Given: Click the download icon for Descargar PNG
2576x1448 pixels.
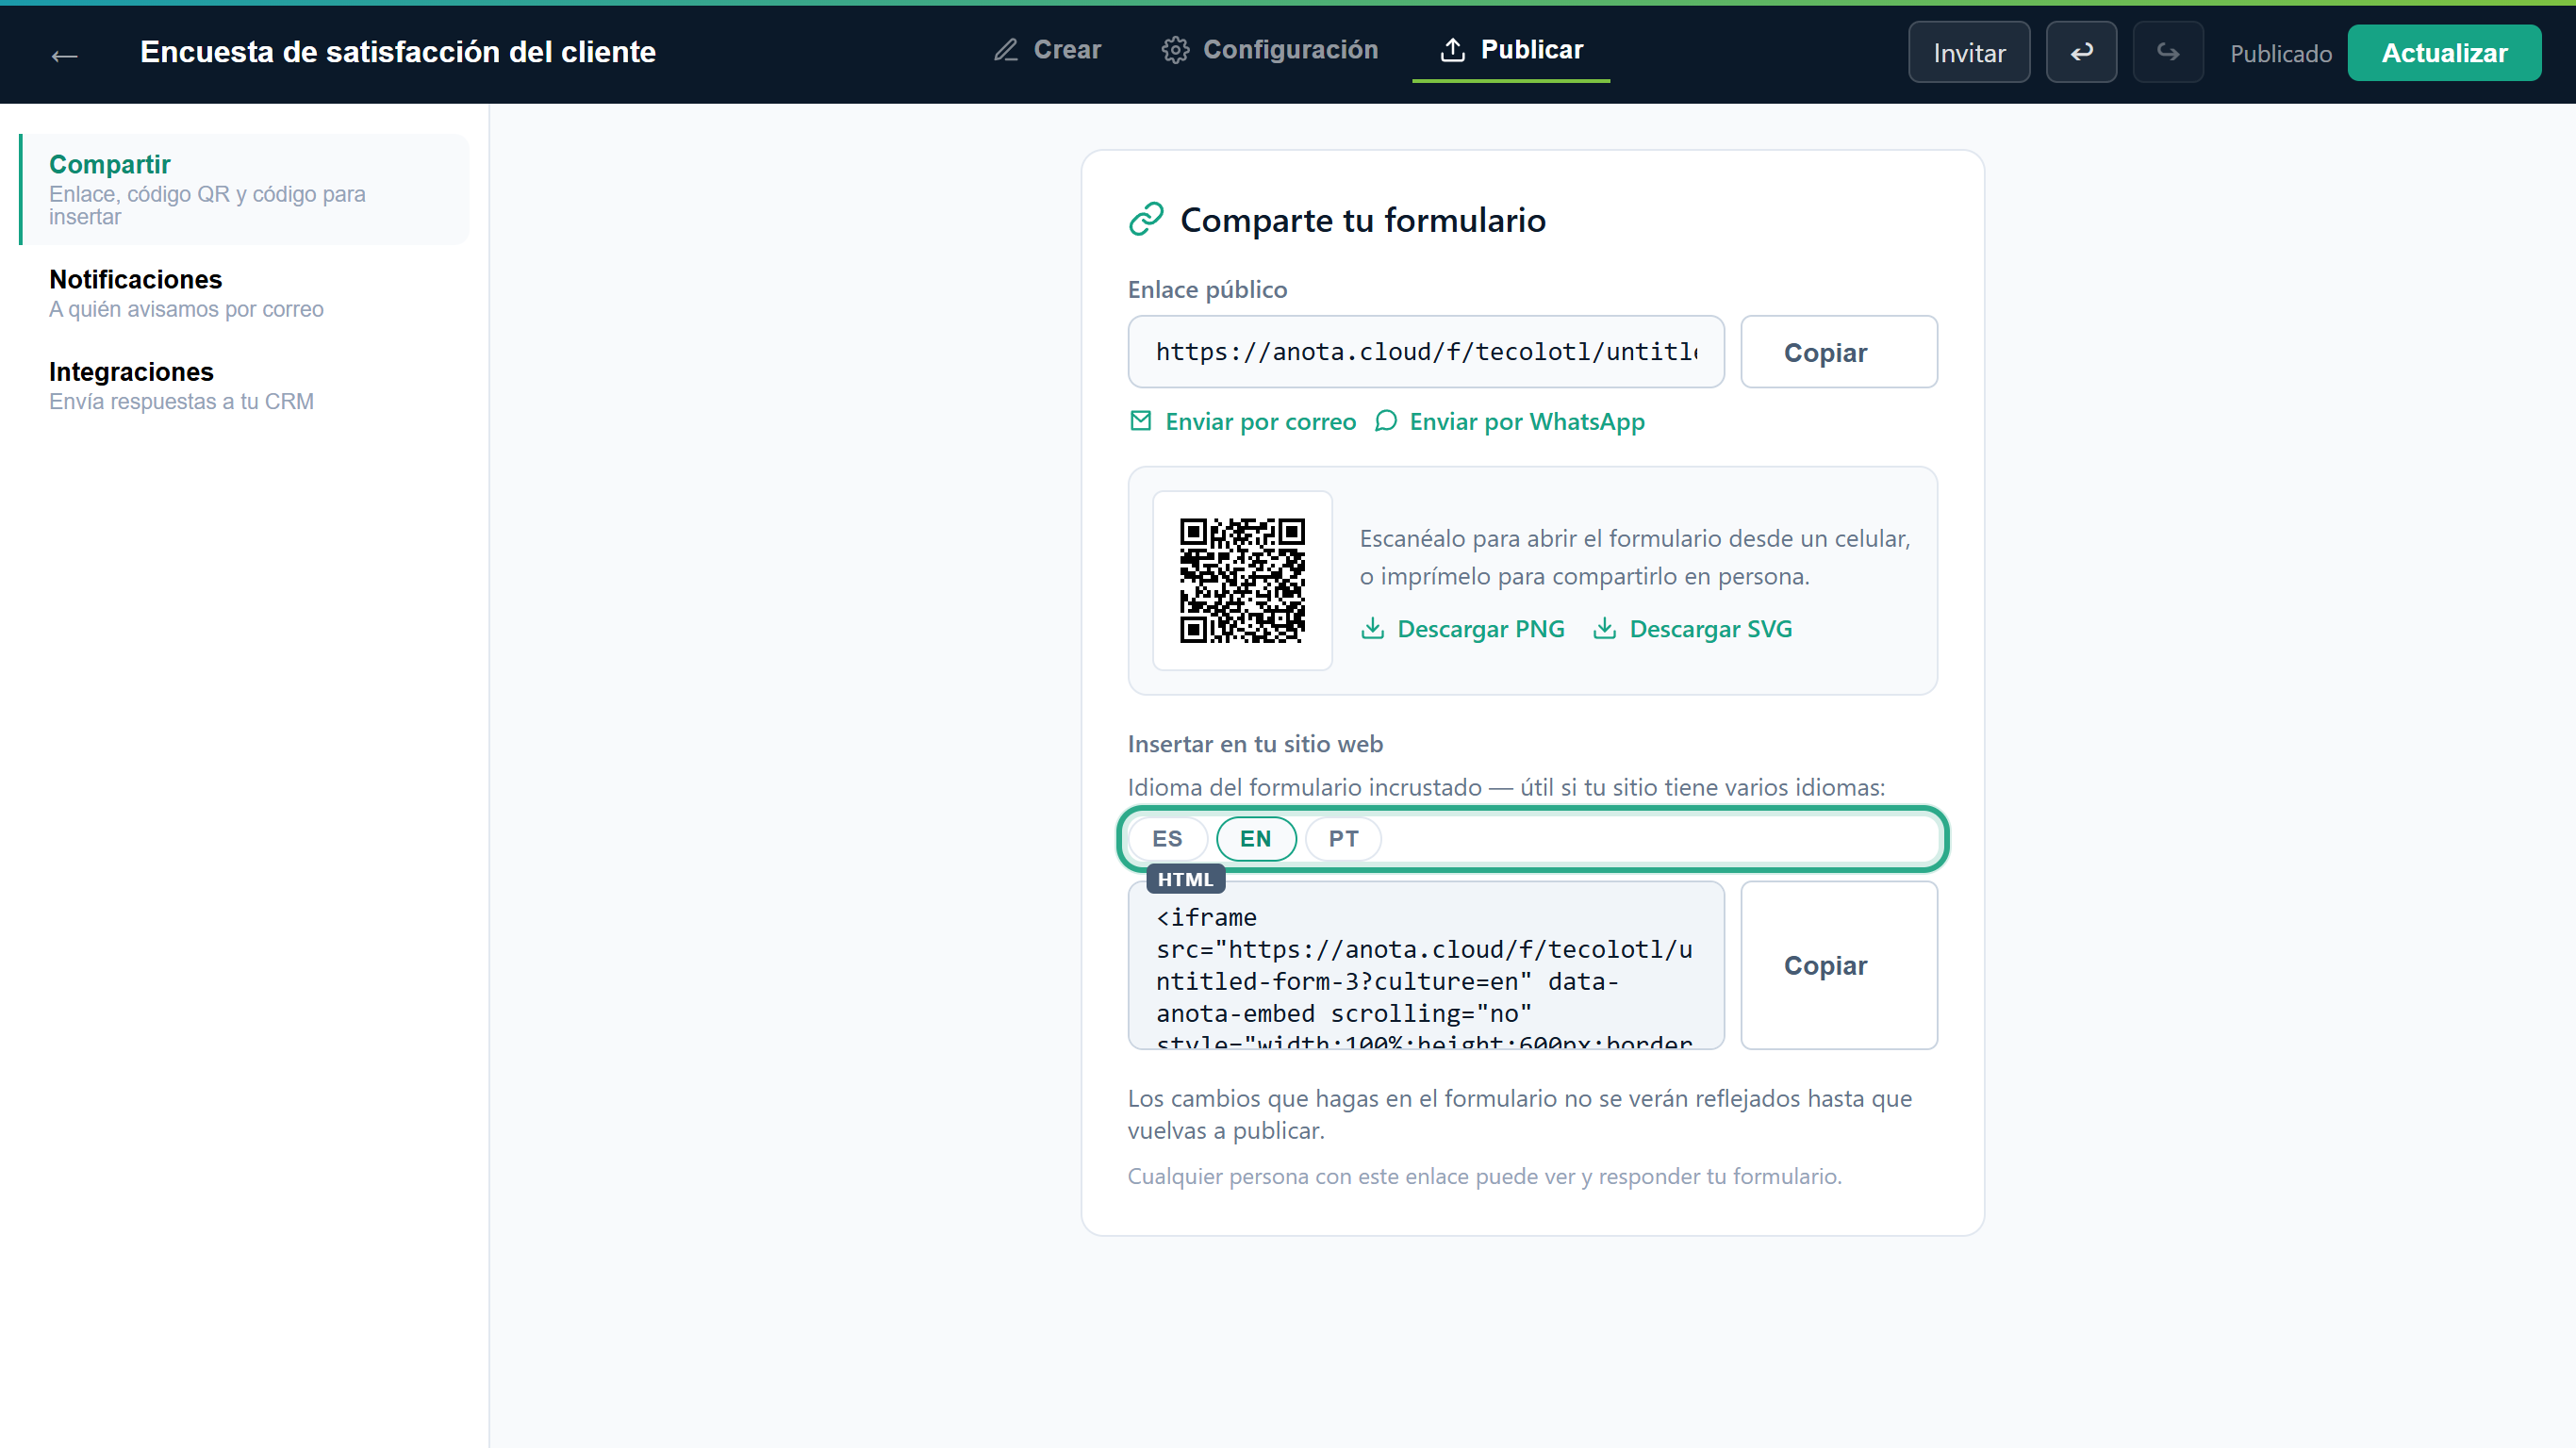Looking at the screenshot, I should pyautogui.click(x=1373, y=628).
